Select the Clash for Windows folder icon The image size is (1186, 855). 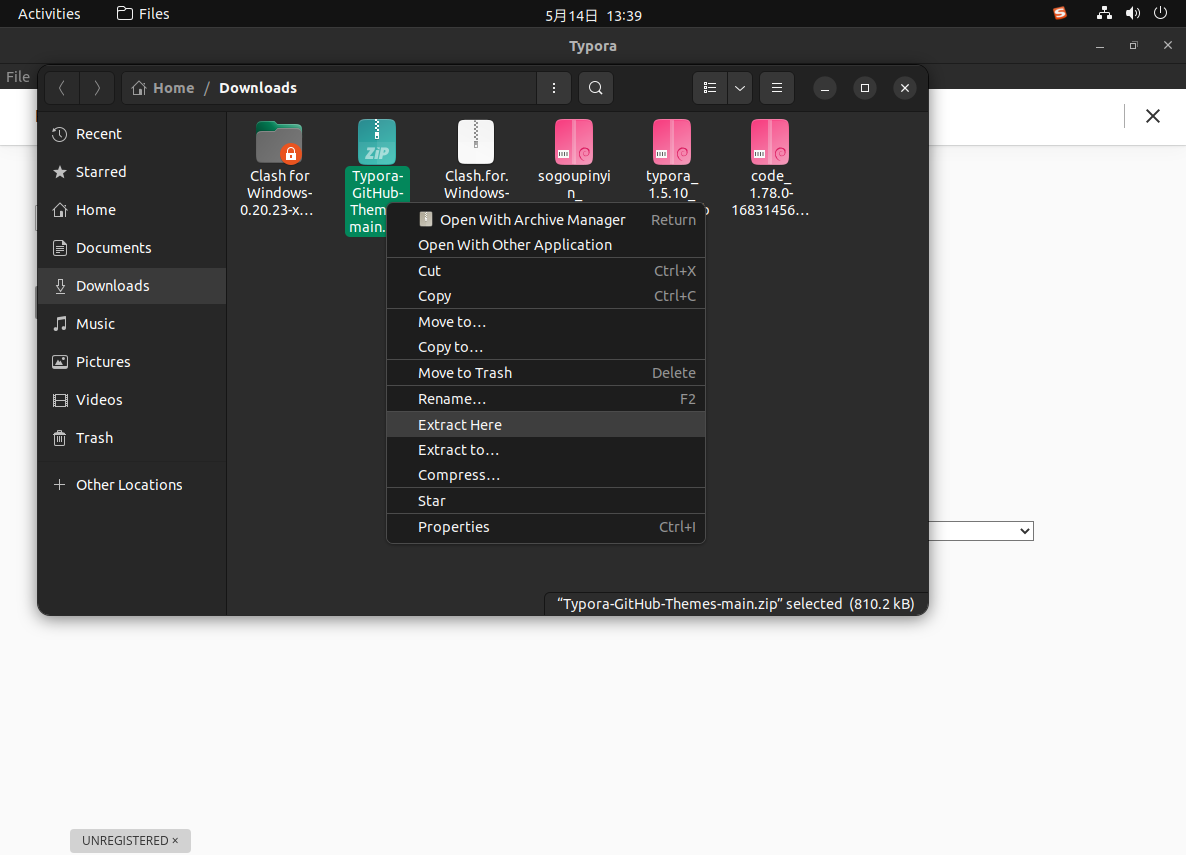(x=279, y=142)
